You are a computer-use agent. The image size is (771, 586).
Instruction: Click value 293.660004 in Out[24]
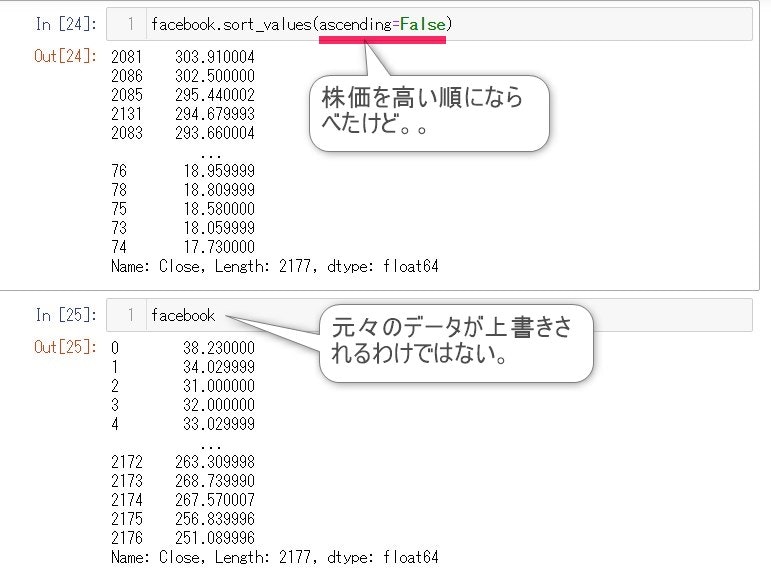point(215,133)
